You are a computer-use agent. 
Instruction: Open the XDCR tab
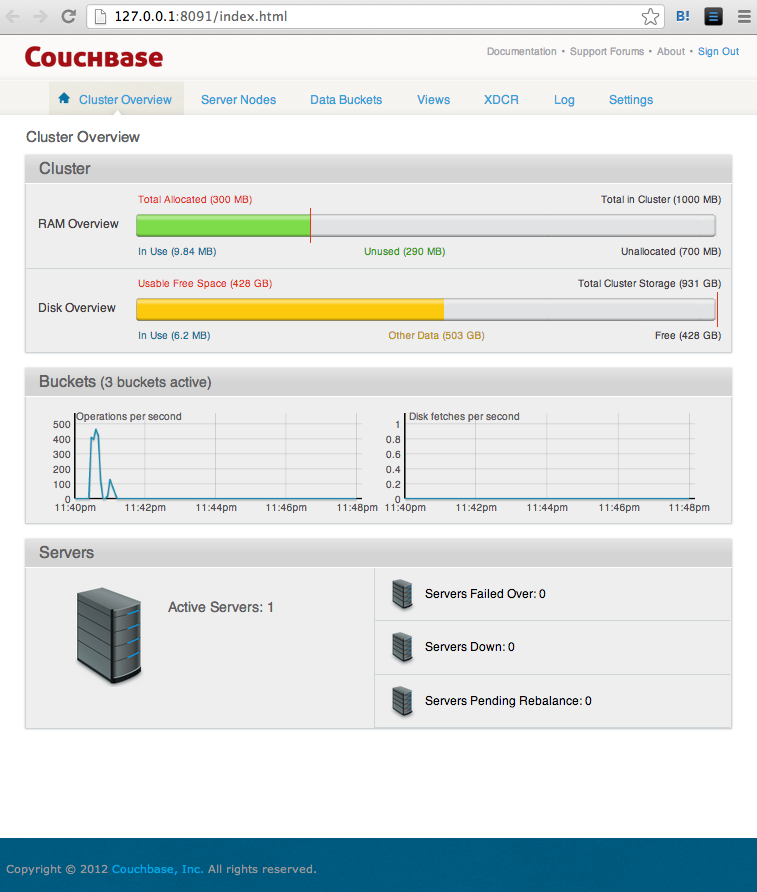click(x=501, y=100)
